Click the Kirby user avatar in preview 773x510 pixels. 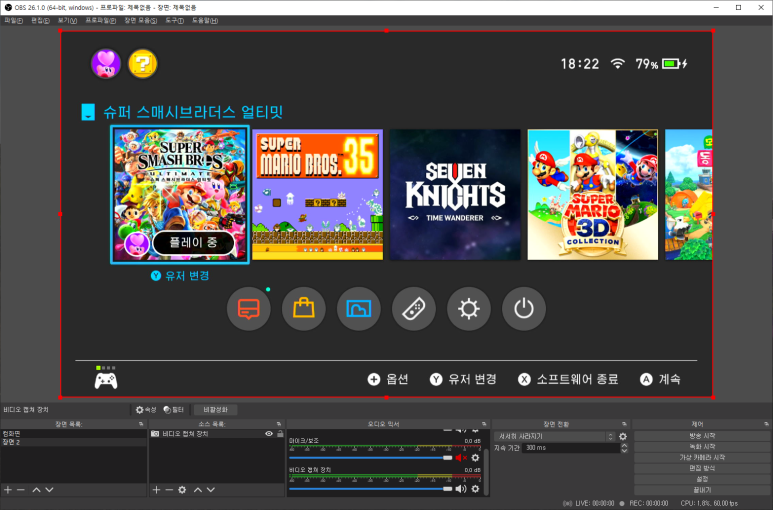click(x=106, y=64)
